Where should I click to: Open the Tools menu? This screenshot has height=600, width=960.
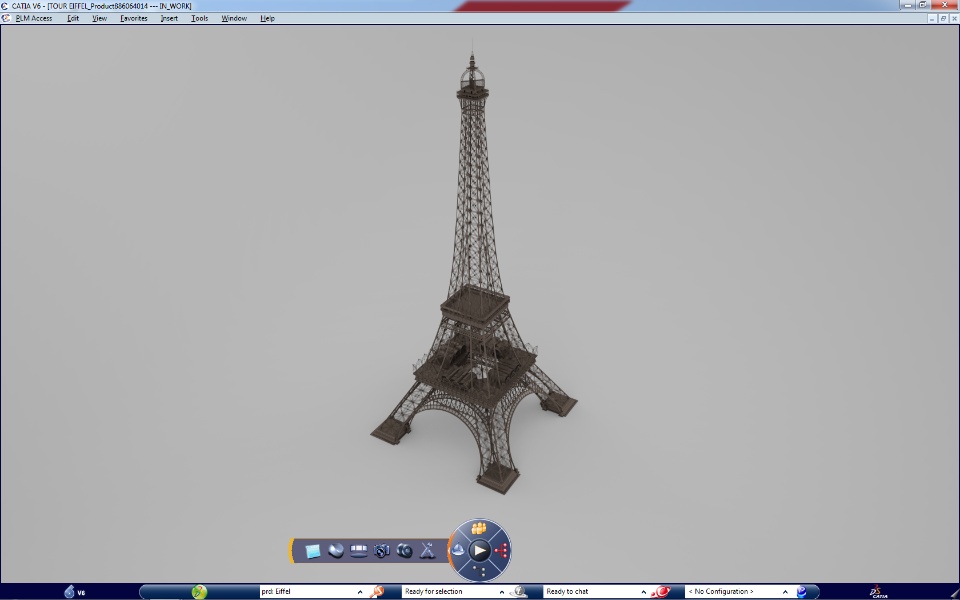200,18
